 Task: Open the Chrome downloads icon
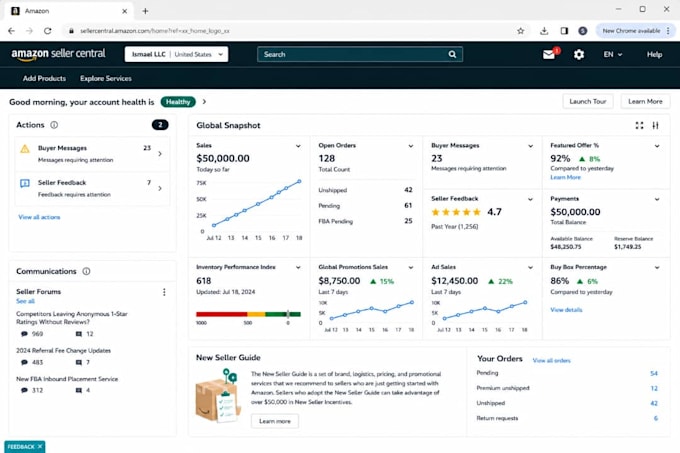click(544, 31)
